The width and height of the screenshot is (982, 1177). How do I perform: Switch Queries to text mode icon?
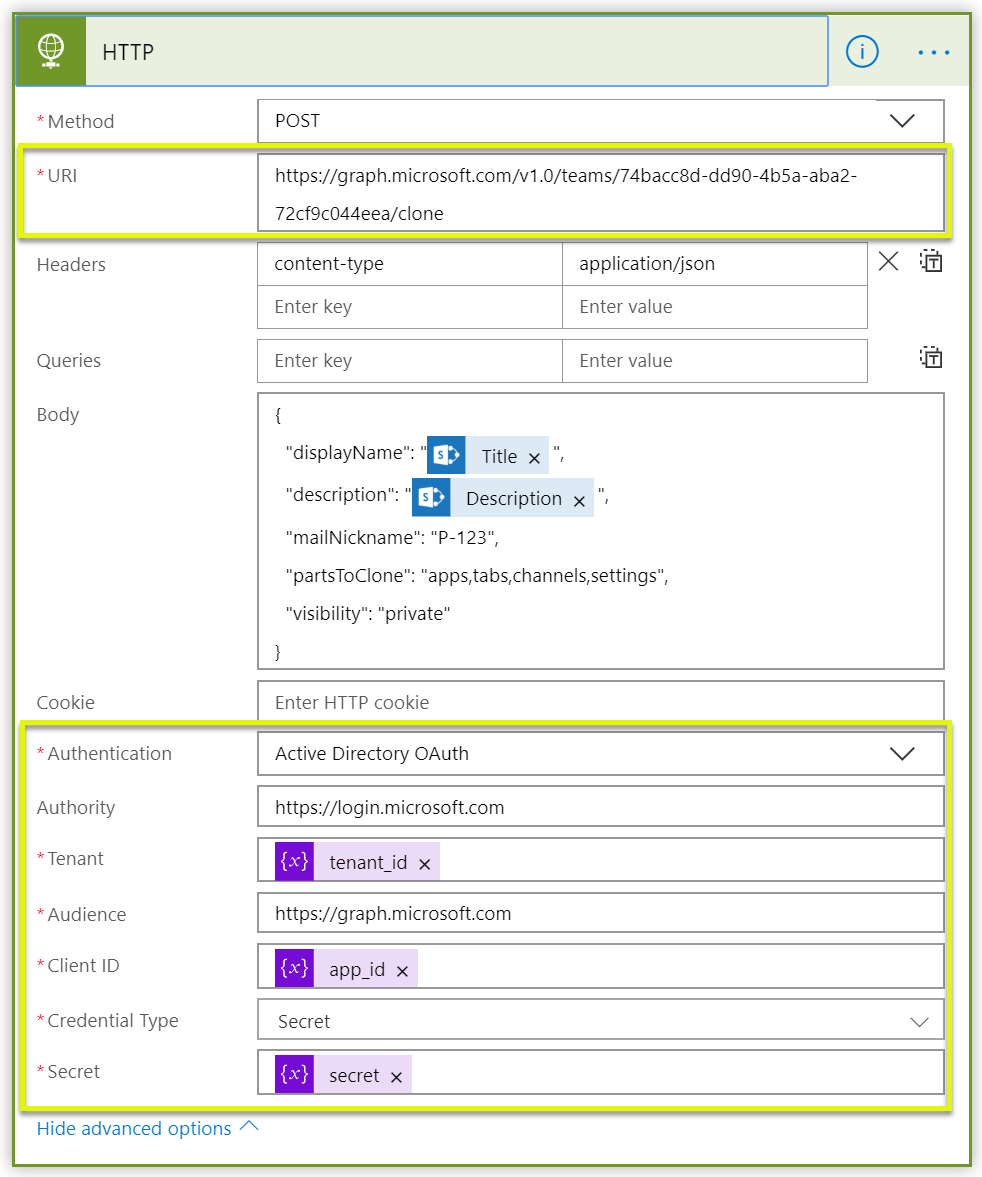(x=931, y=357)
